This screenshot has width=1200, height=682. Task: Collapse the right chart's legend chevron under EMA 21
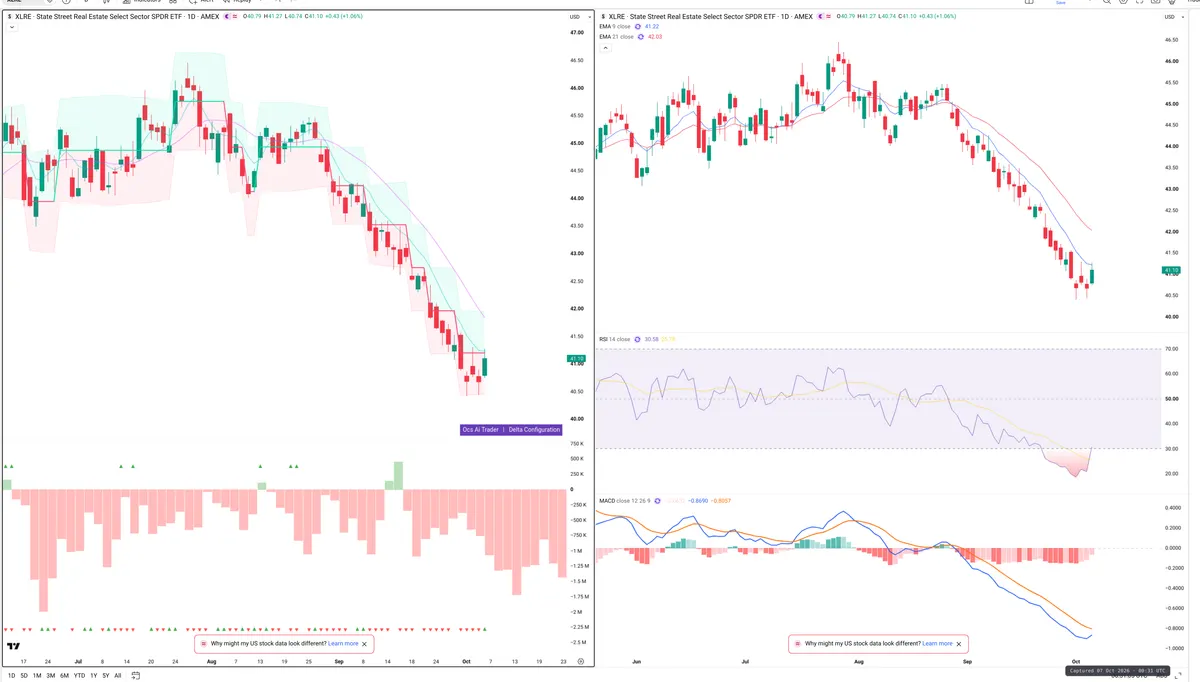point(605,48)
